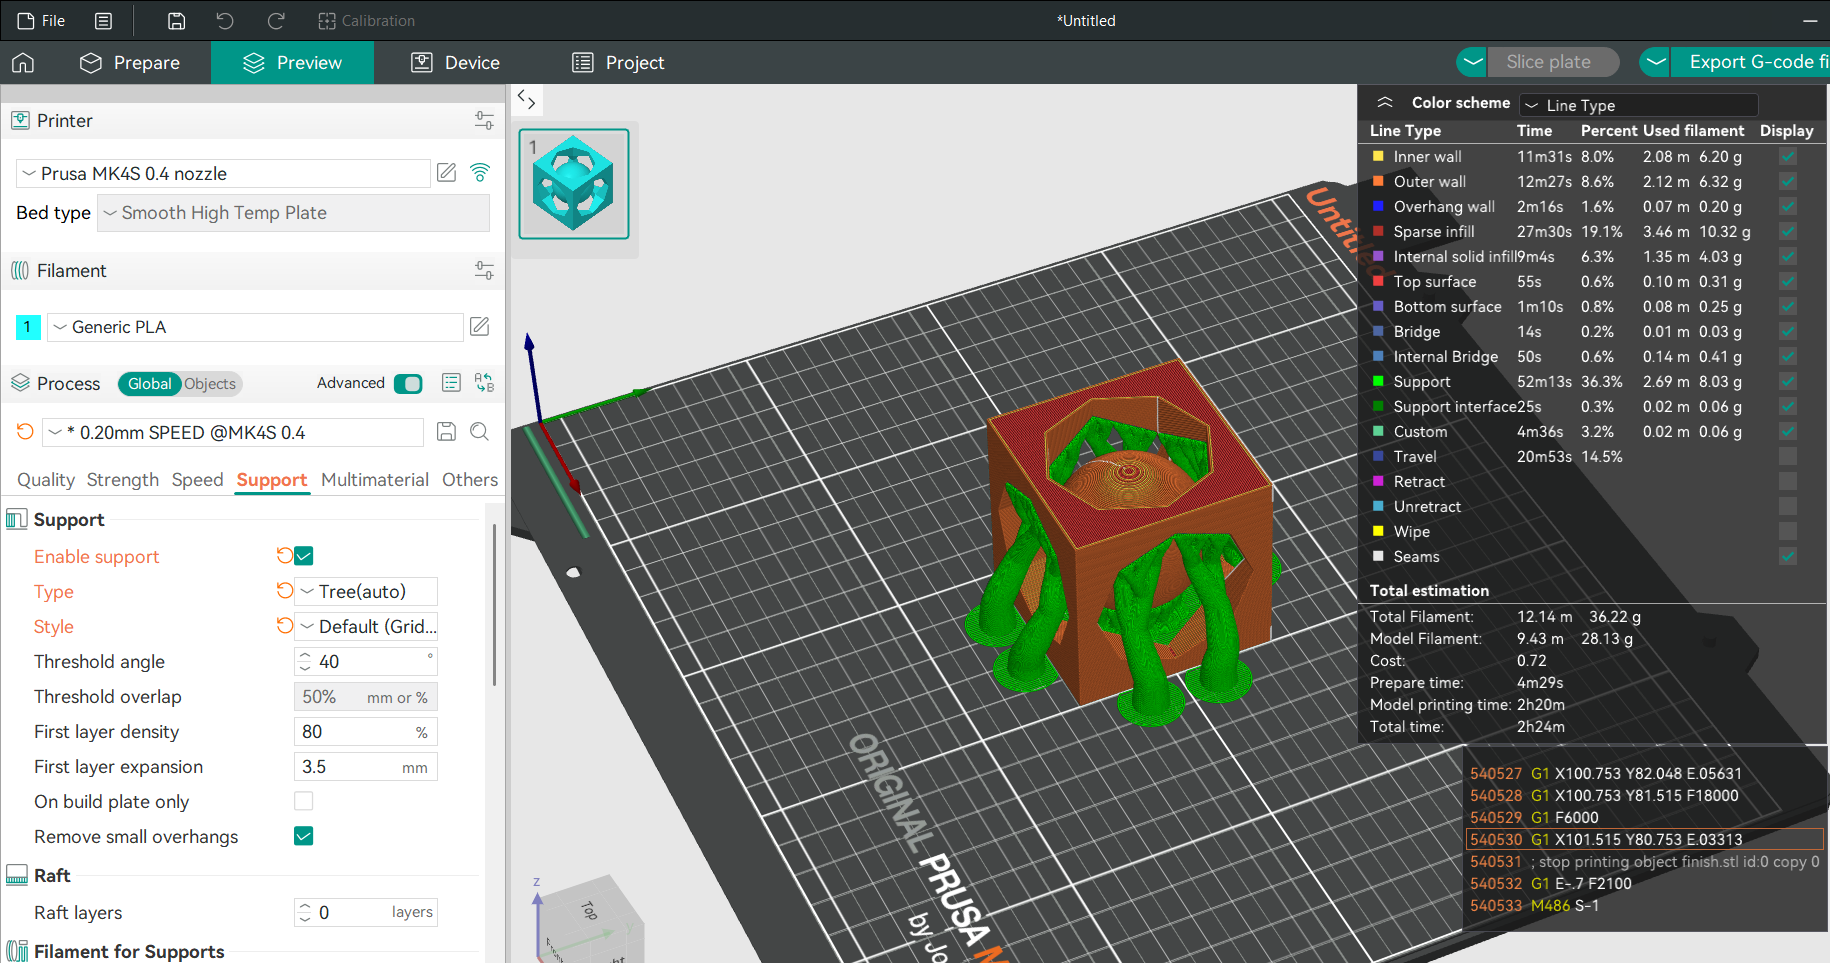Click the Outer wall orange color swatch
Viewport: 1830px width, 963px height.
click(x=1378, y=181)
